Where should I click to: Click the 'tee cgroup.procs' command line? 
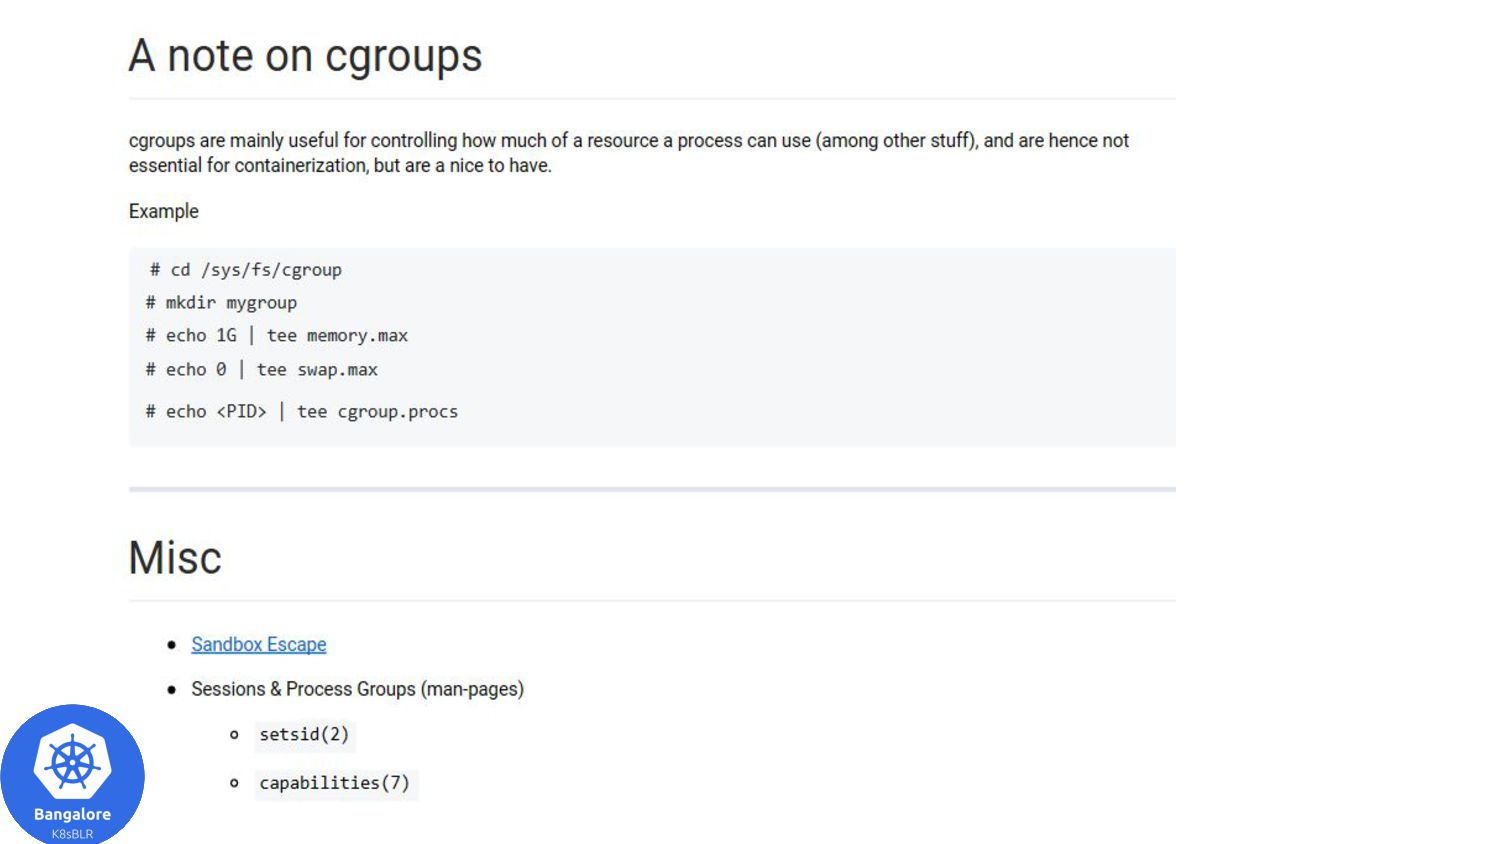pyautogui.click(x=302, y=412)
